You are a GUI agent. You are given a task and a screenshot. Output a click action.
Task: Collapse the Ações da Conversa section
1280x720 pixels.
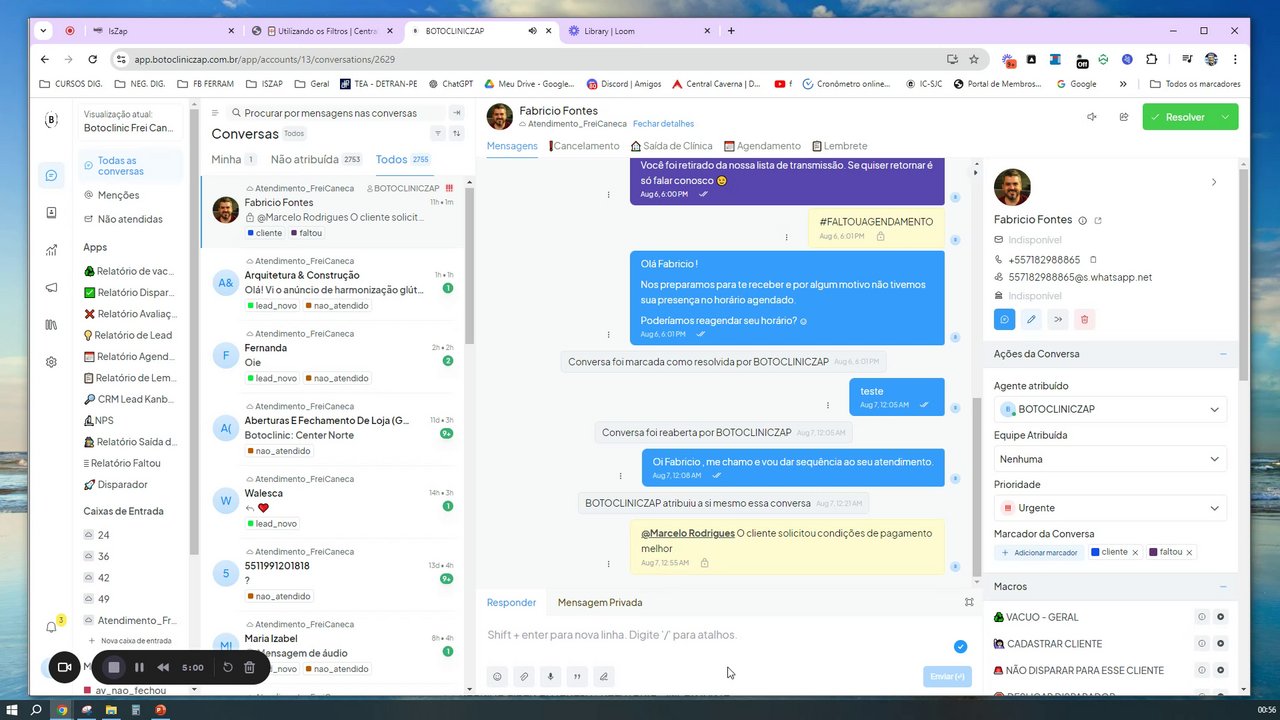pos(1222,354)
